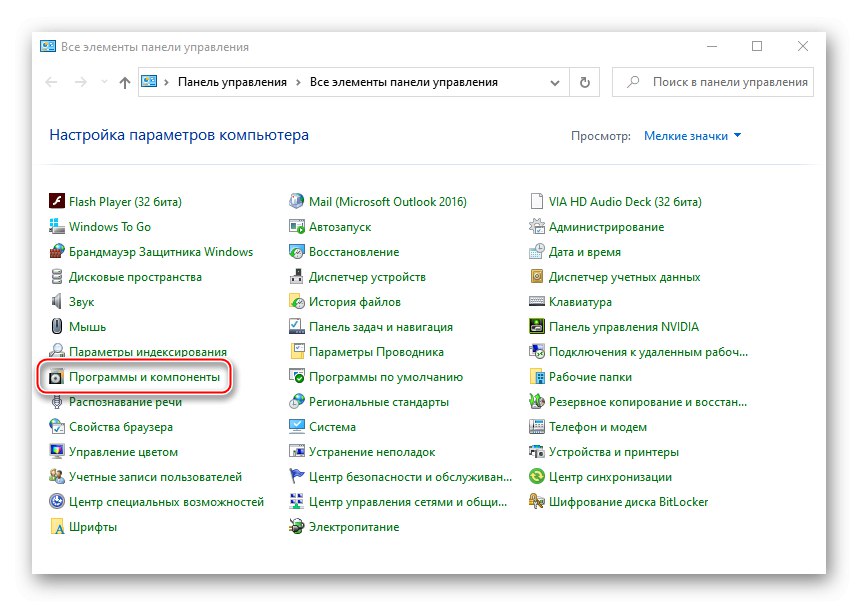Open the Шифрование диска BitLocker icon
Screen dimensions: 858x606
point(537,501)
